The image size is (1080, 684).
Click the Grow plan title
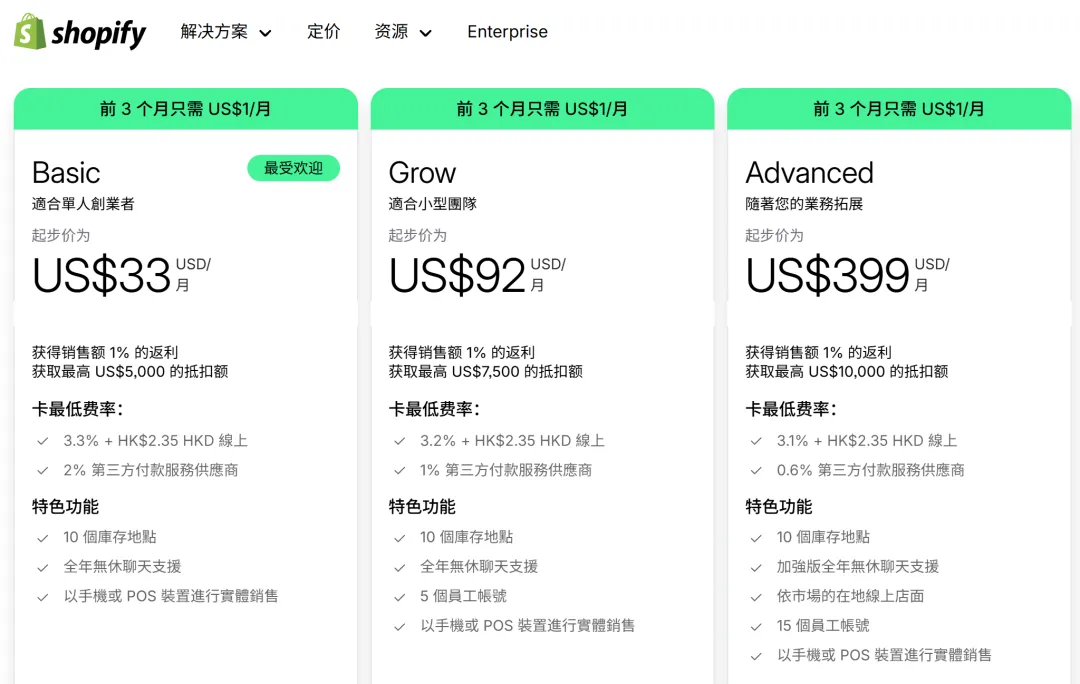422,173
